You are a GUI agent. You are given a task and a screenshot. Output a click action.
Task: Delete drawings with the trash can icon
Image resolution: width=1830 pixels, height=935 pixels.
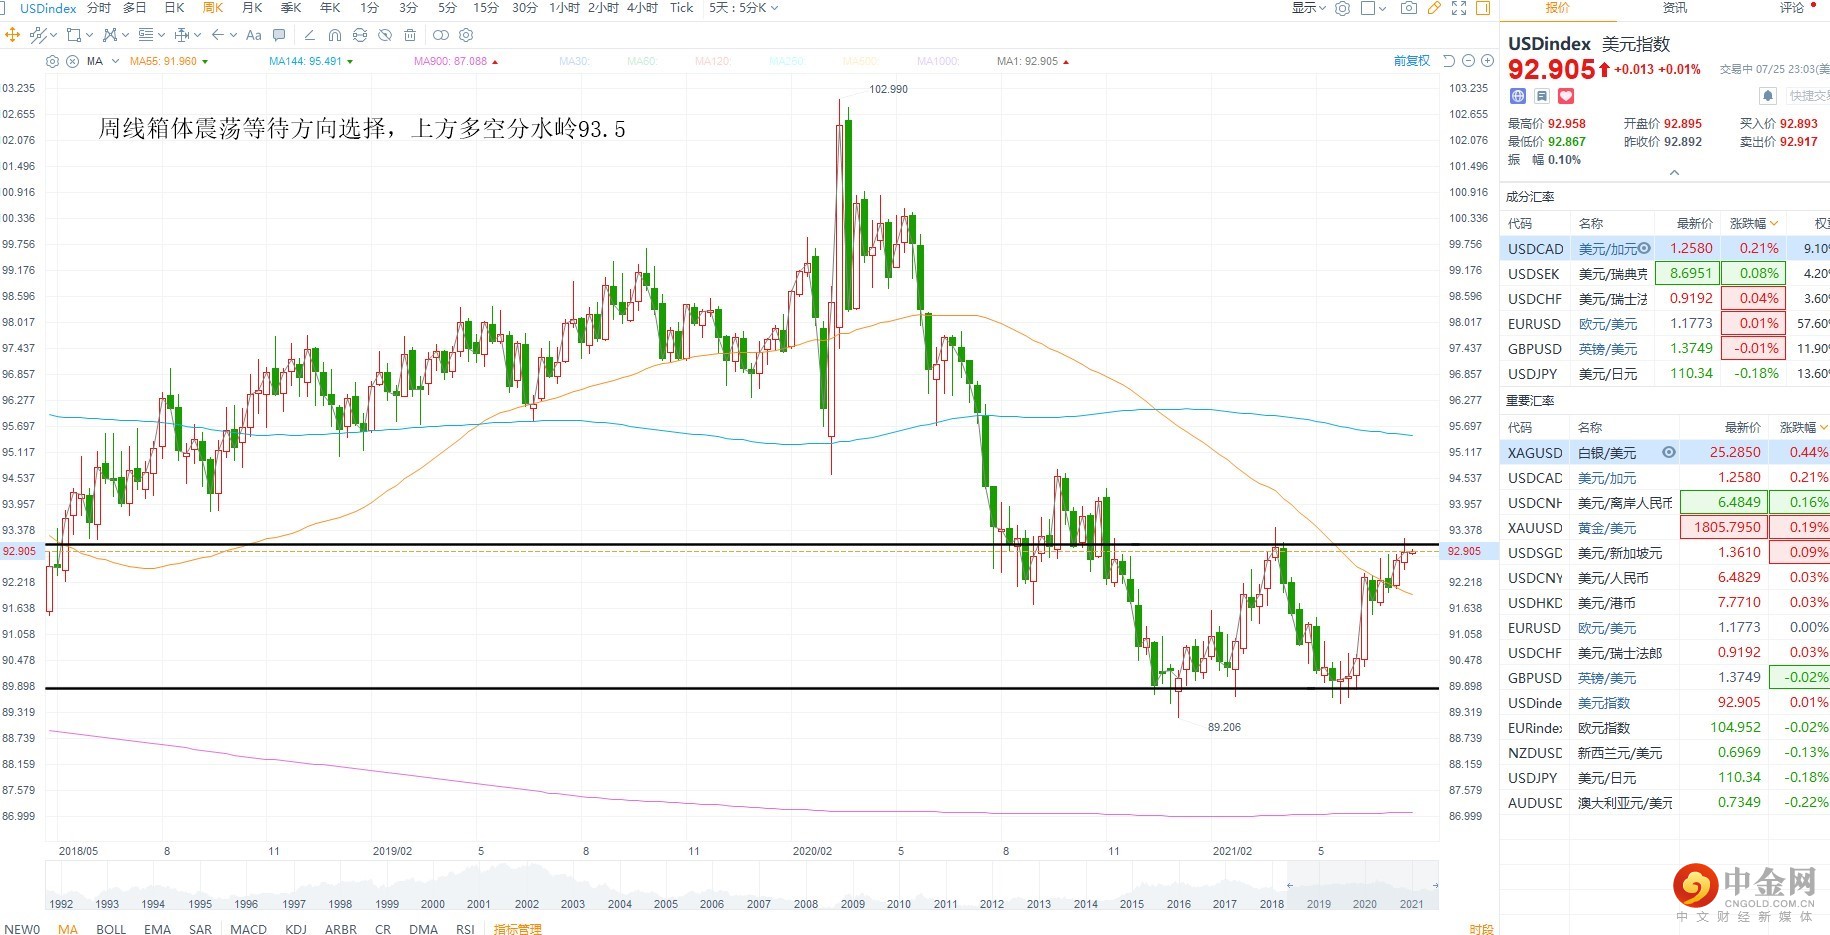[x=410, y=35]
